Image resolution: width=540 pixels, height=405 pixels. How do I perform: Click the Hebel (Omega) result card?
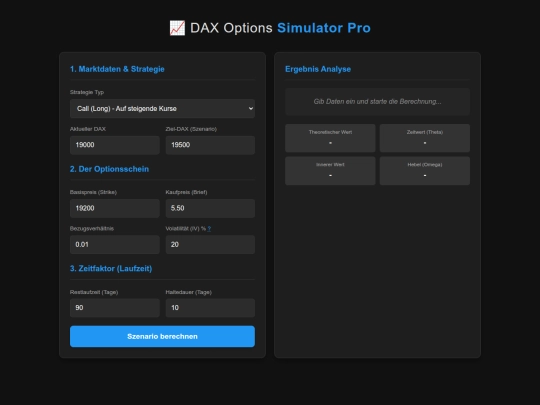pos(425,171)
